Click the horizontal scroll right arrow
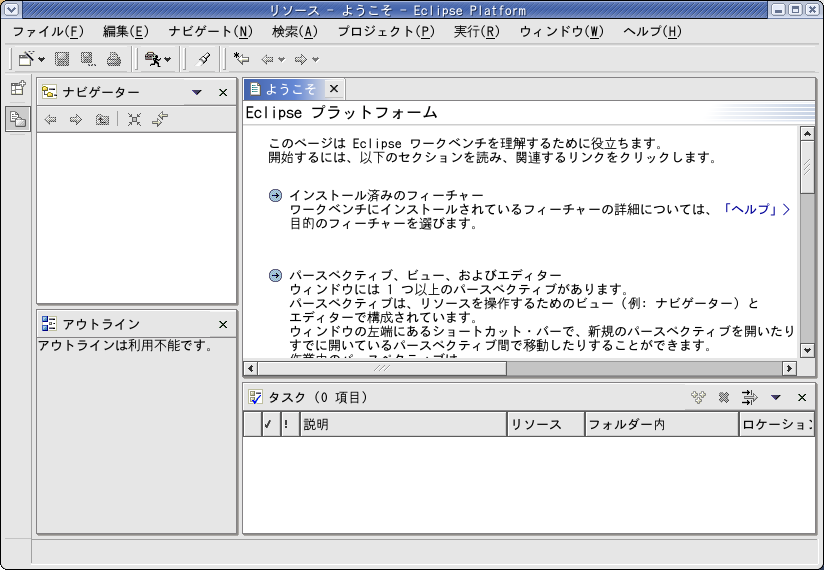824x570 pixels. tap(789, 368)
